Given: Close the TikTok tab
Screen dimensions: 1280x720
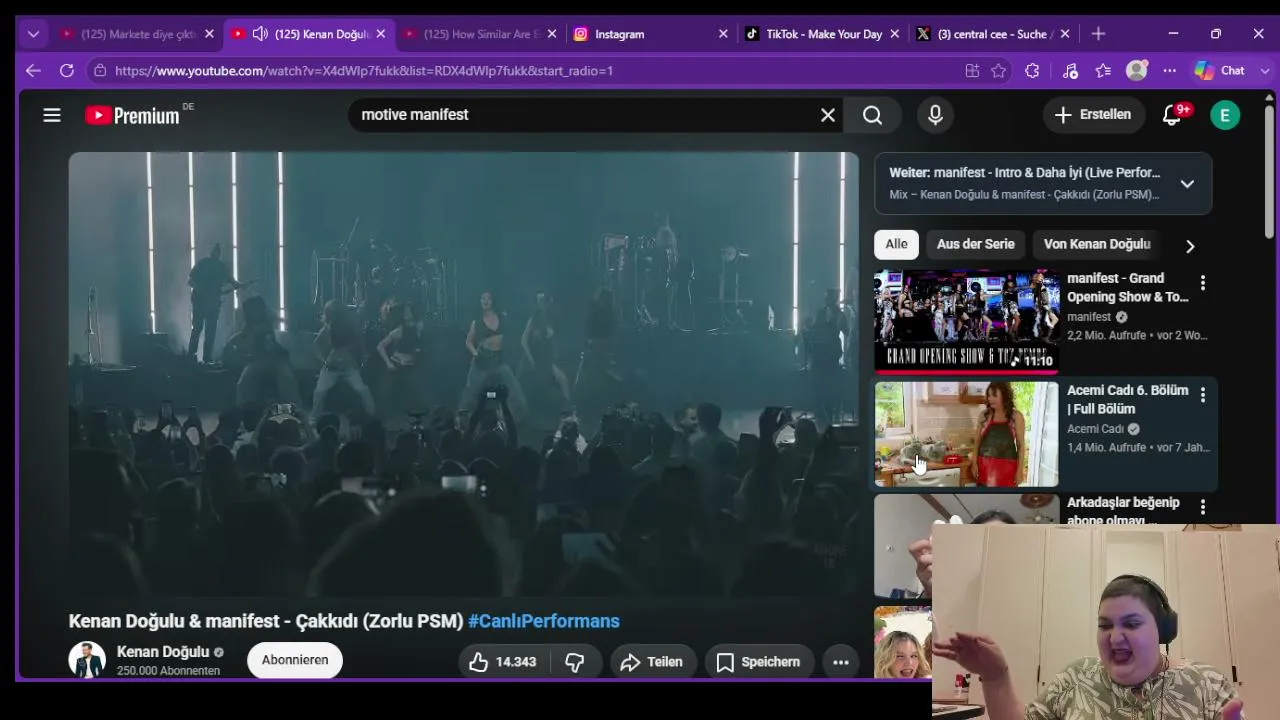Looking at the screenshot, I should [894, 34].
